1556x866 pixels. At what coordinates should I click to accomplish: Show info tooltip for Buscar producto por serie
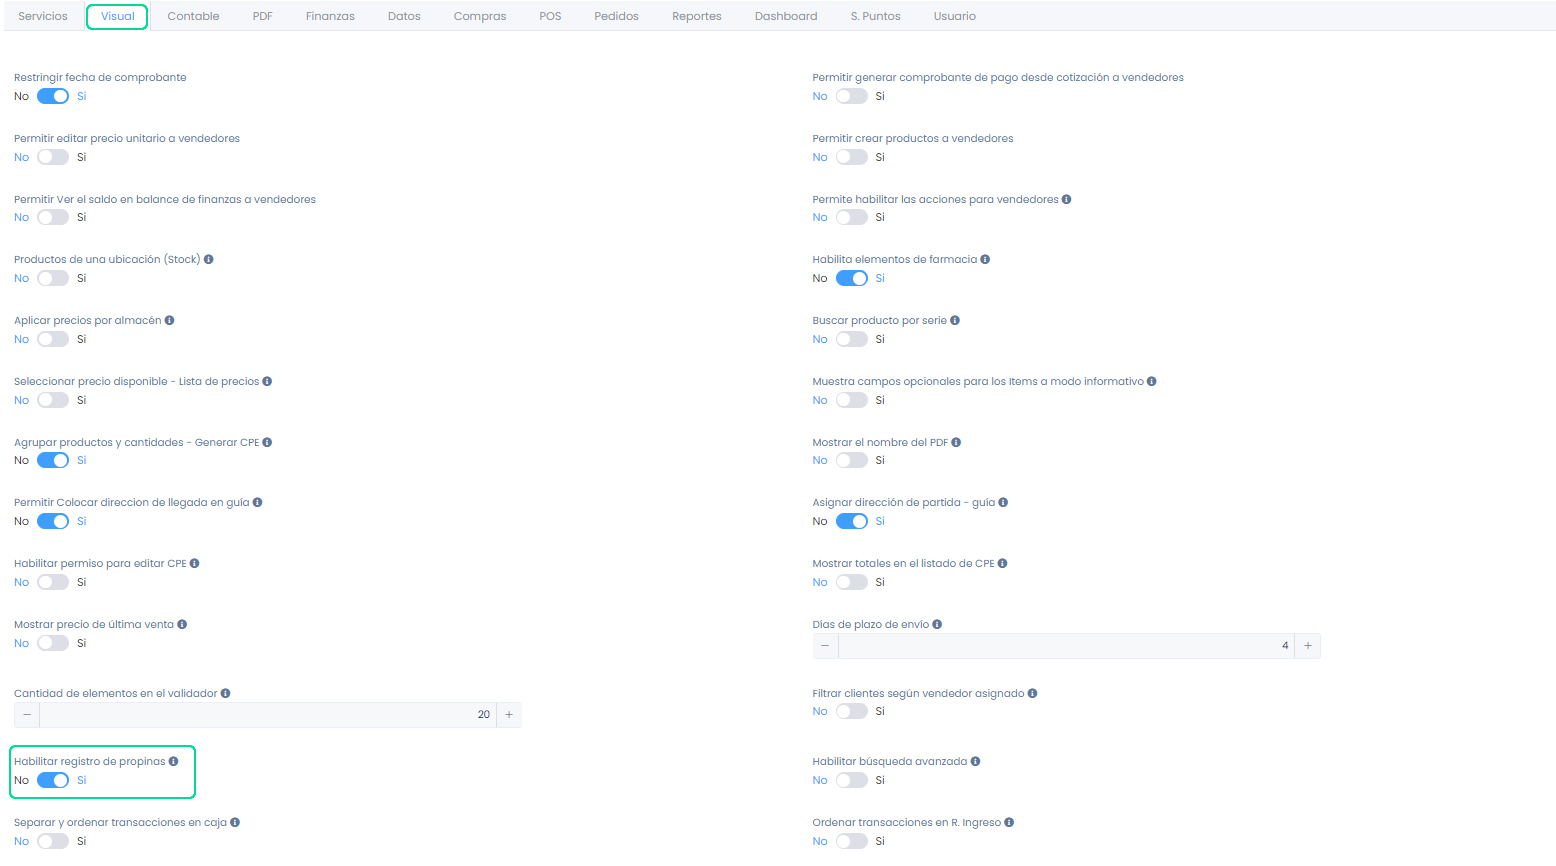coord(955,320)
